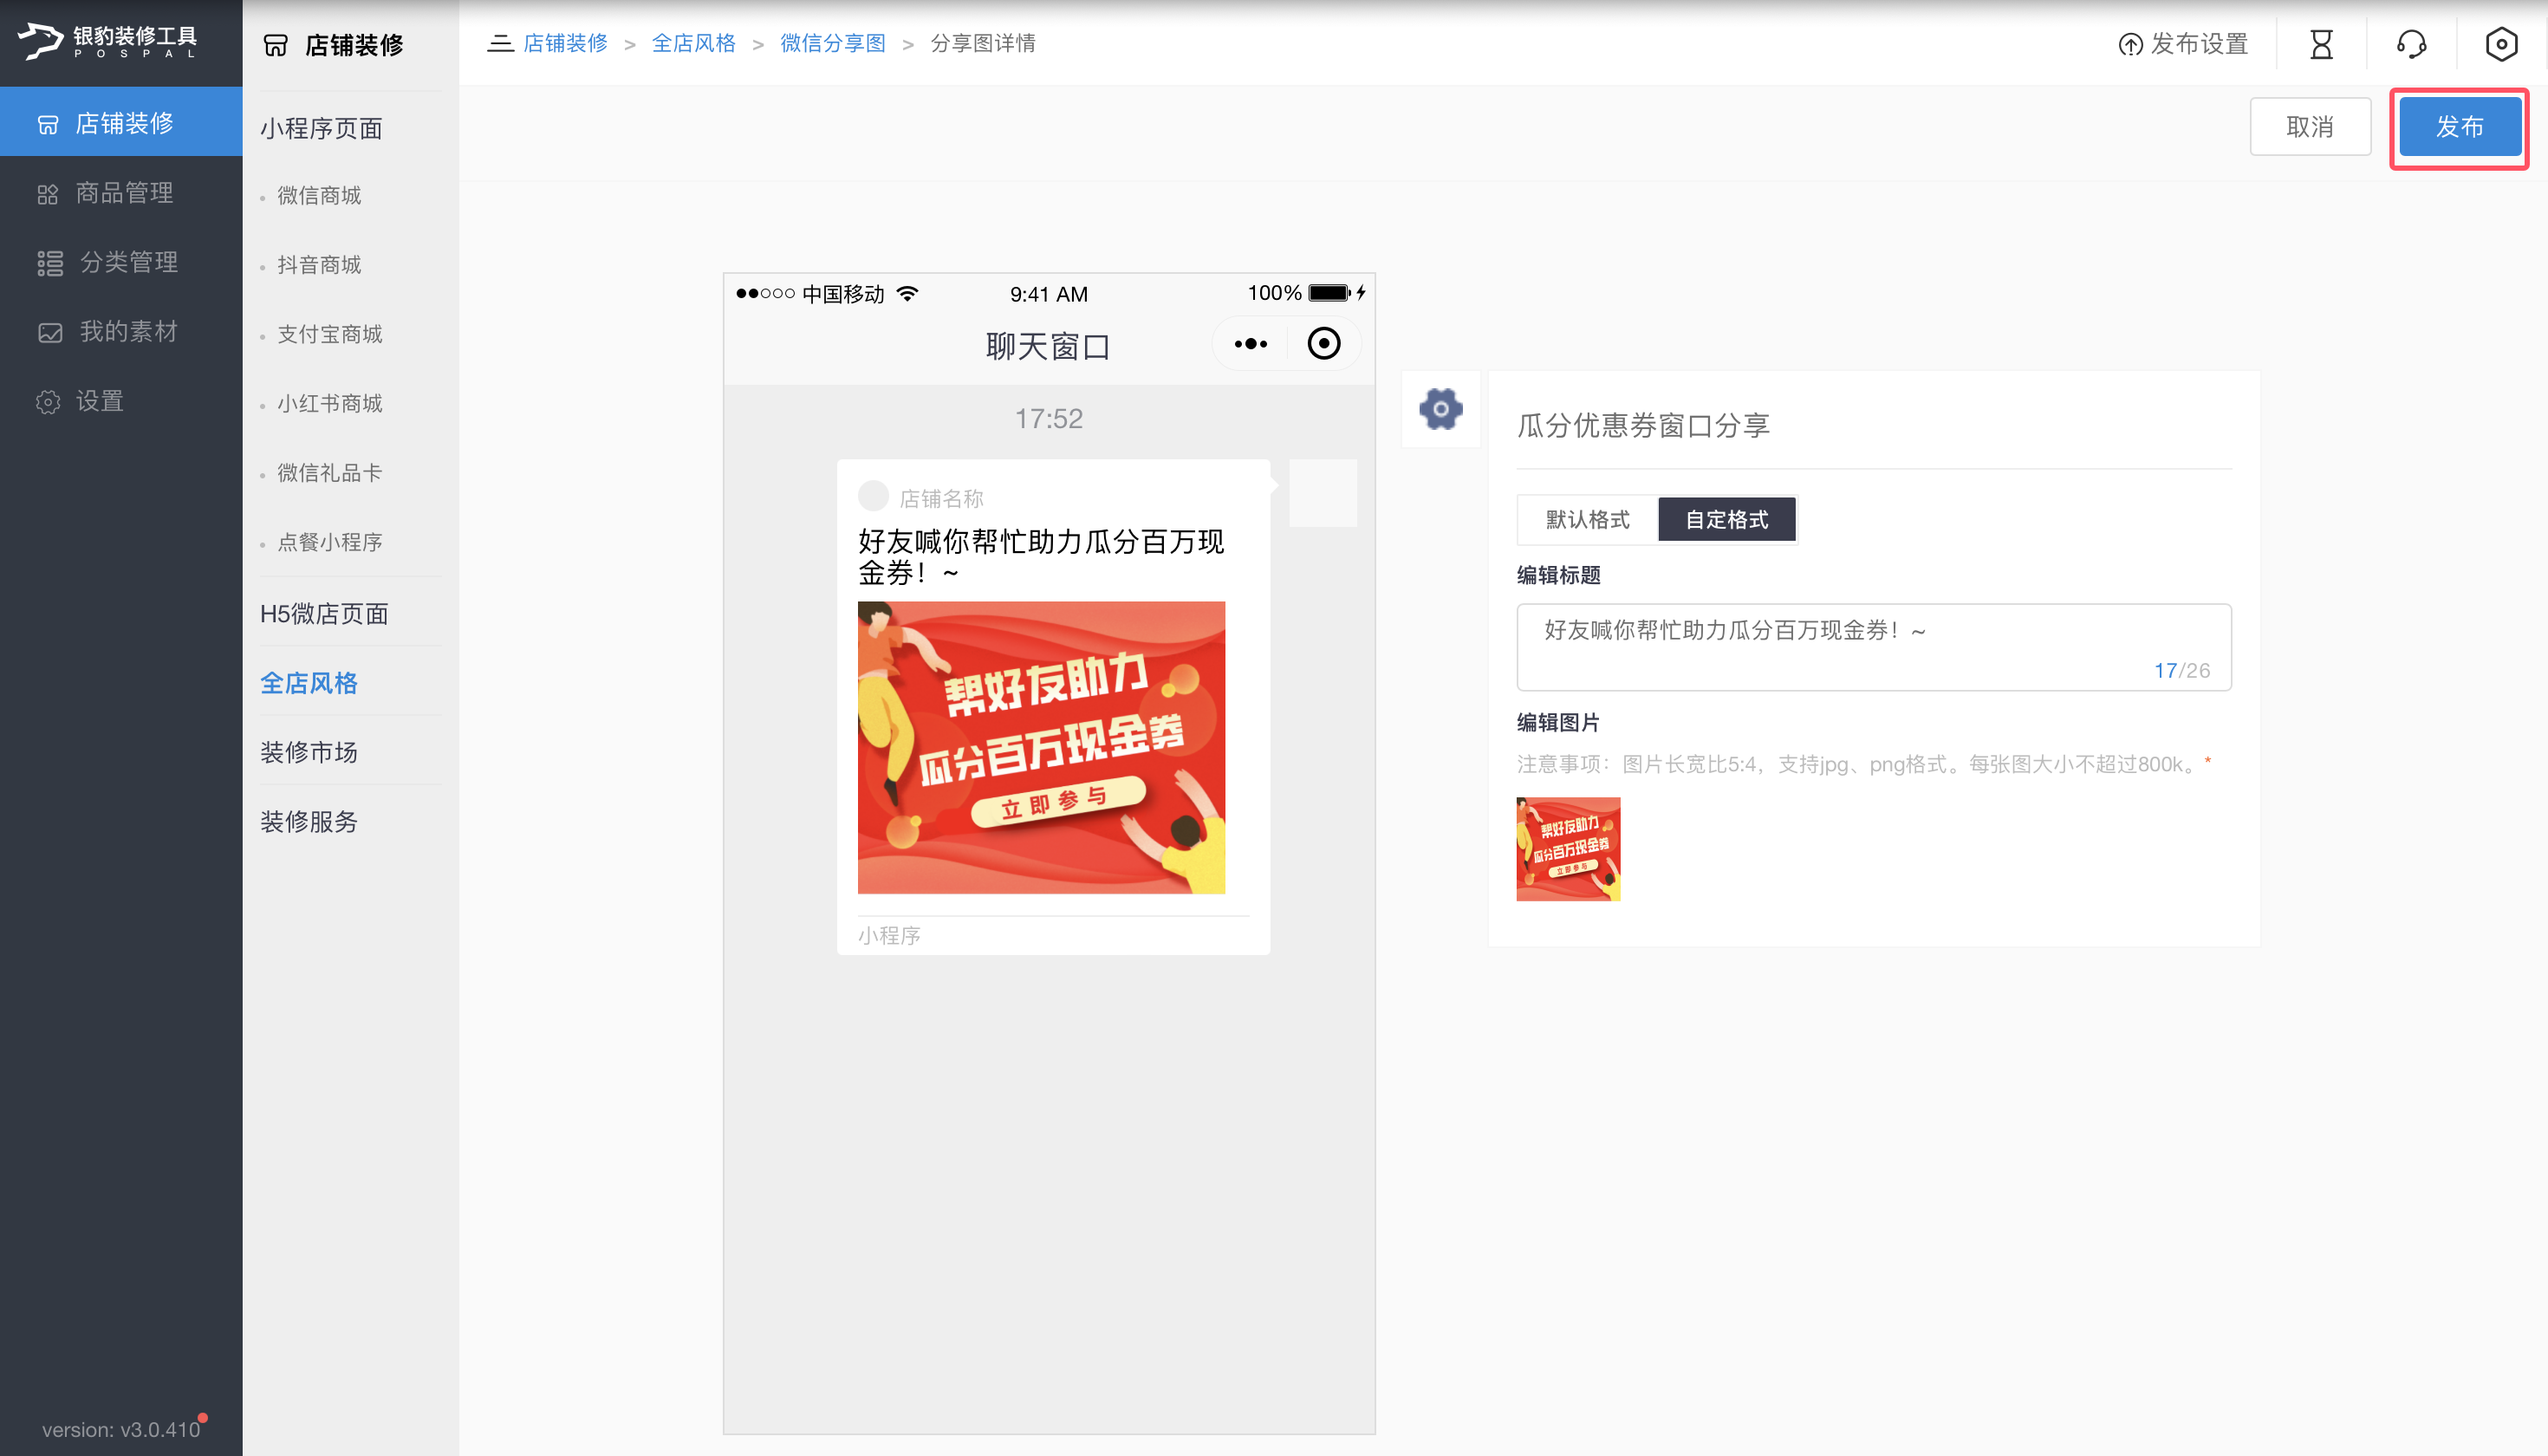The width and height of the screenshot is (2548, 1456).
Task: Open 发布设置 upload icon option
Action: pyautogui.click(x=2183, y=44)
